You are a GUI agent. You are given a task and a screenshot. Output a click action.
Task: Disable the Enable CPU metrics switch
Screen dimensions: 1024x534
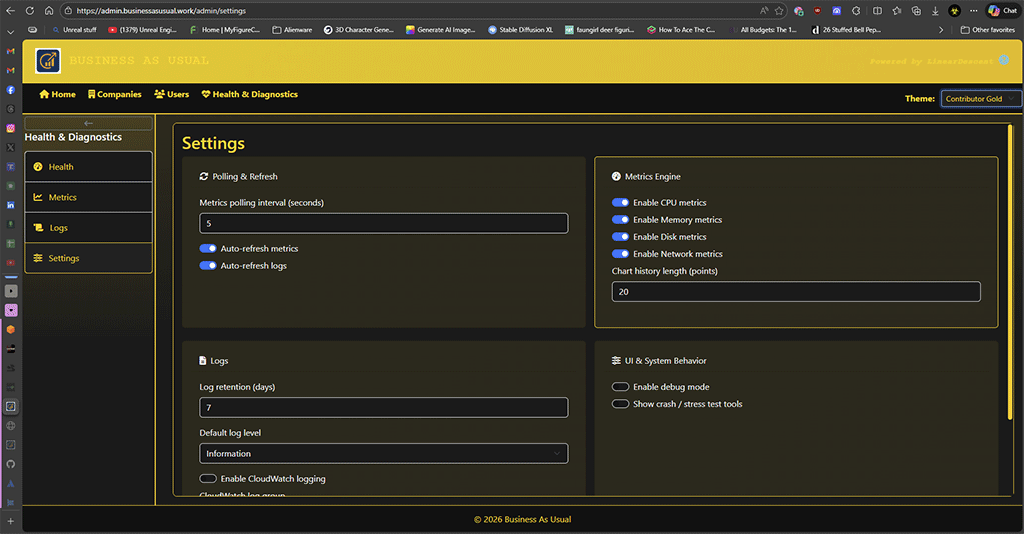tap(620, 203)
